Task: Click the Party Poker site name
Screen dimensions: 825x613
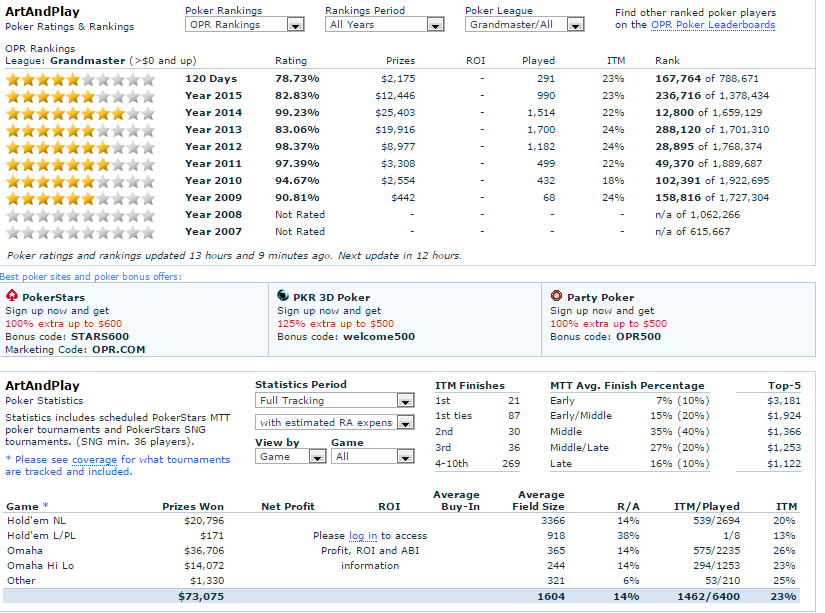Action: 600,297
